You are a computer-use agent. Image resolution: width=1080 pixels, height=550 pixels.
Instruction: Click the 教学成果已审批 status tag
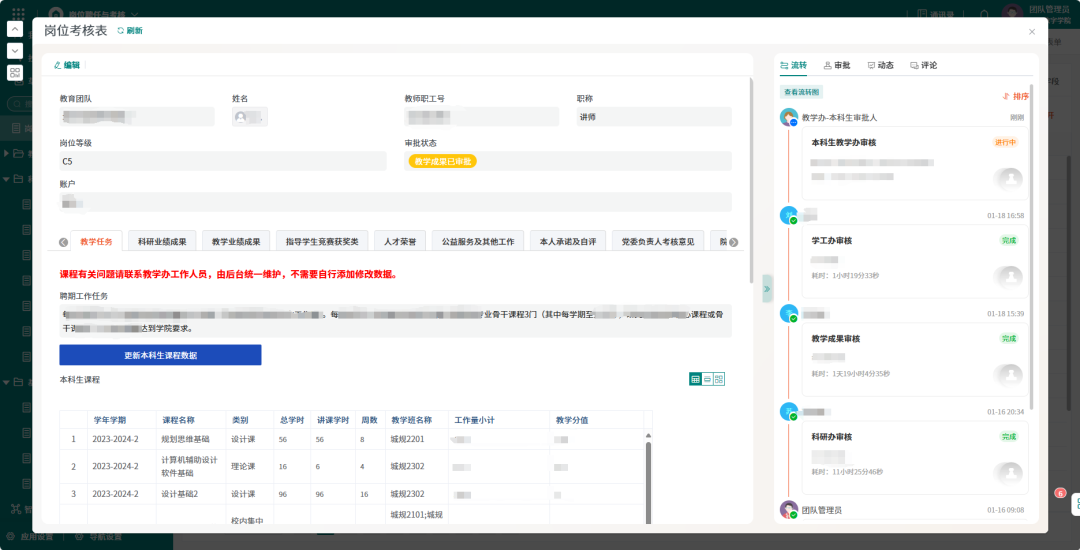coord(443,161)
